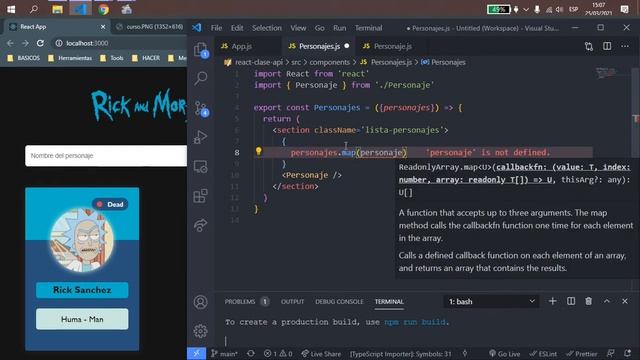The image size is (640, 360).
Task: Switch to the React App Chrome tab
Action: pos(56,27)
